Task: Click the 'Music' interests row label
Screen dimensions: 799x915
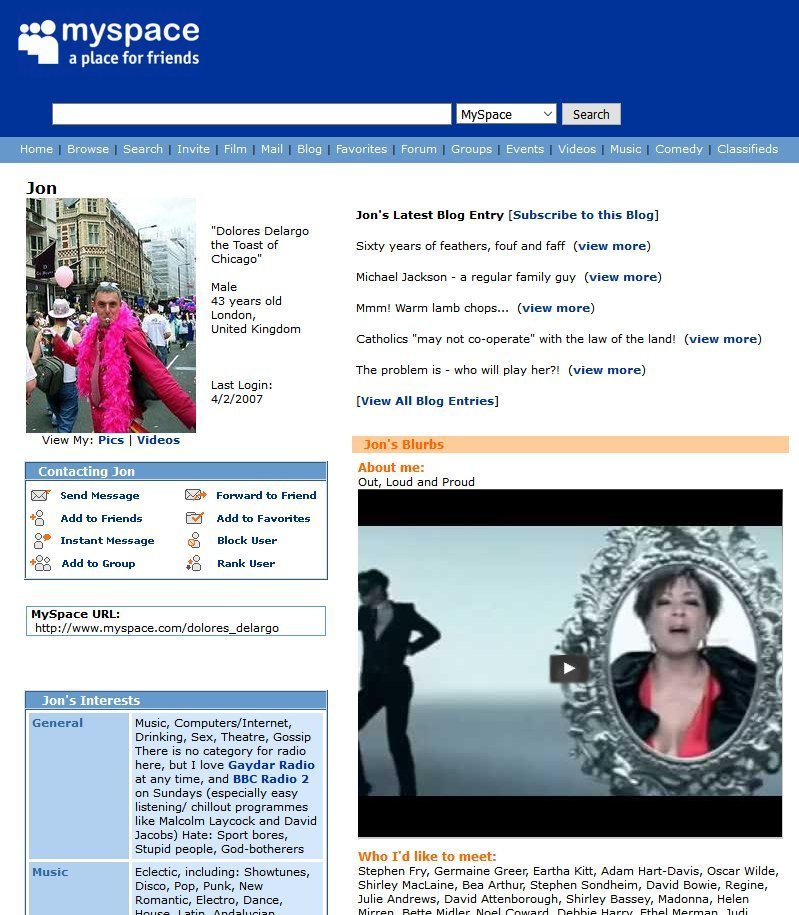Action: point(50,872)
